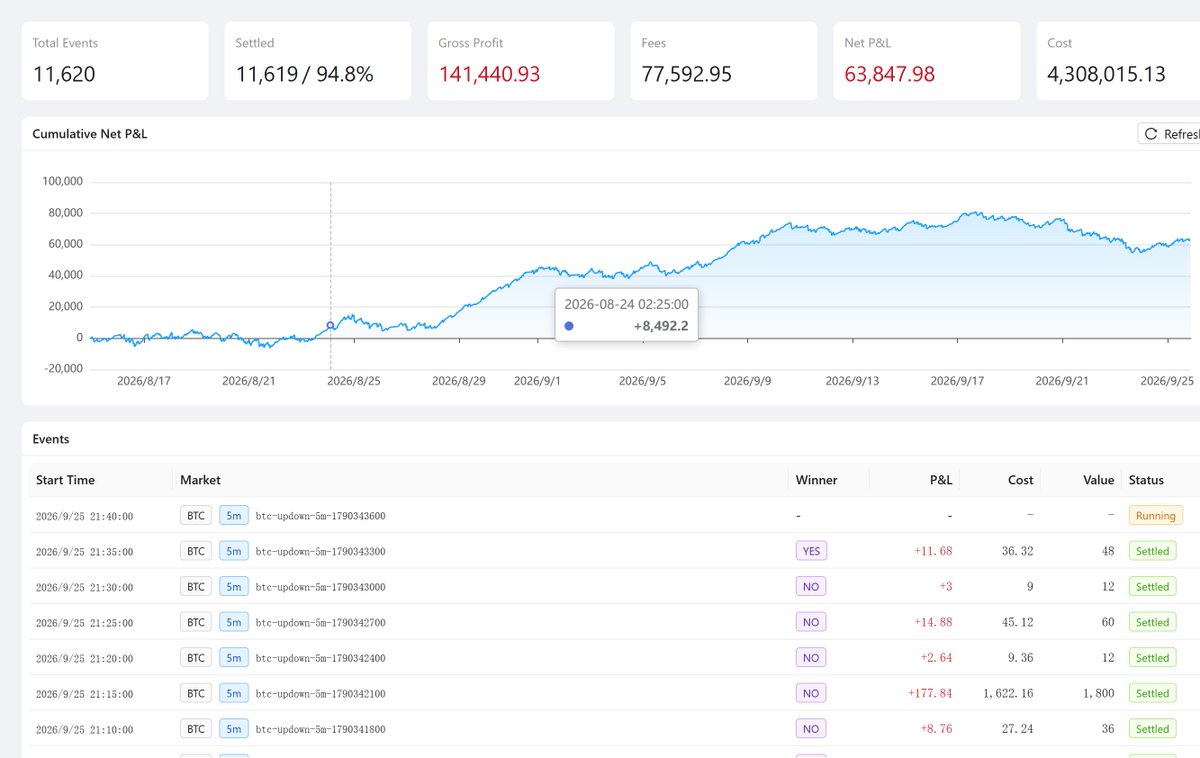Screen dimensions: 1200x758
Task: Click market name btc-updown-5m-1790342400
Action: pos(321,658)
